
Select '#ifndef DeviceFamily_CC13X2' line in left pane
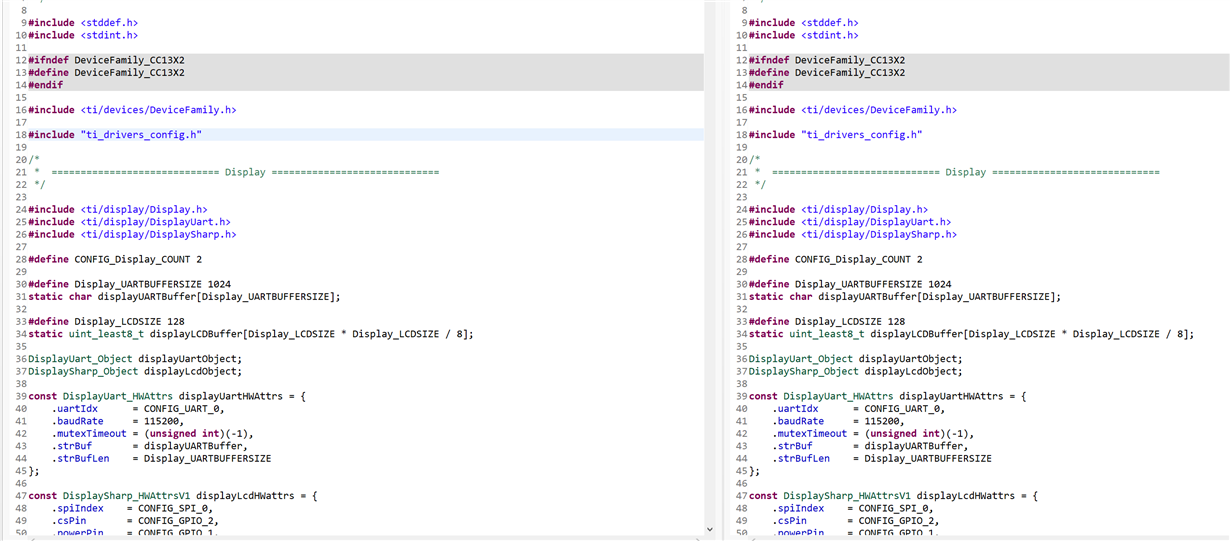[365, 60]
